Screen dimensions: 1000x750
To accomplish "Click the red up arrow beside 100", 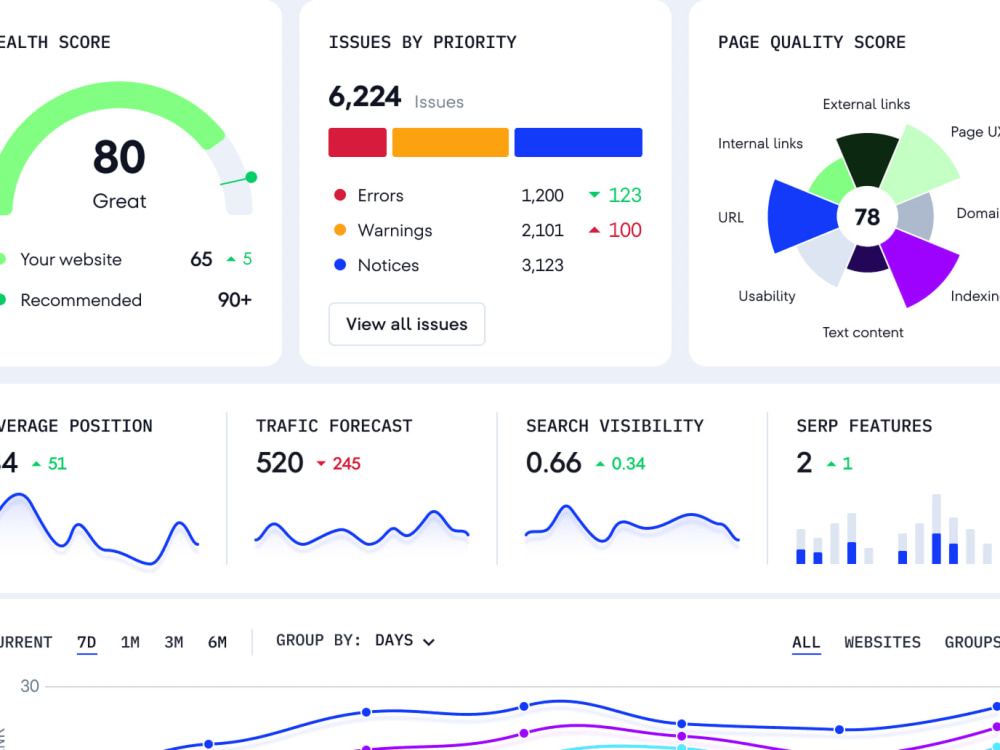I will (x=594, y=230).
